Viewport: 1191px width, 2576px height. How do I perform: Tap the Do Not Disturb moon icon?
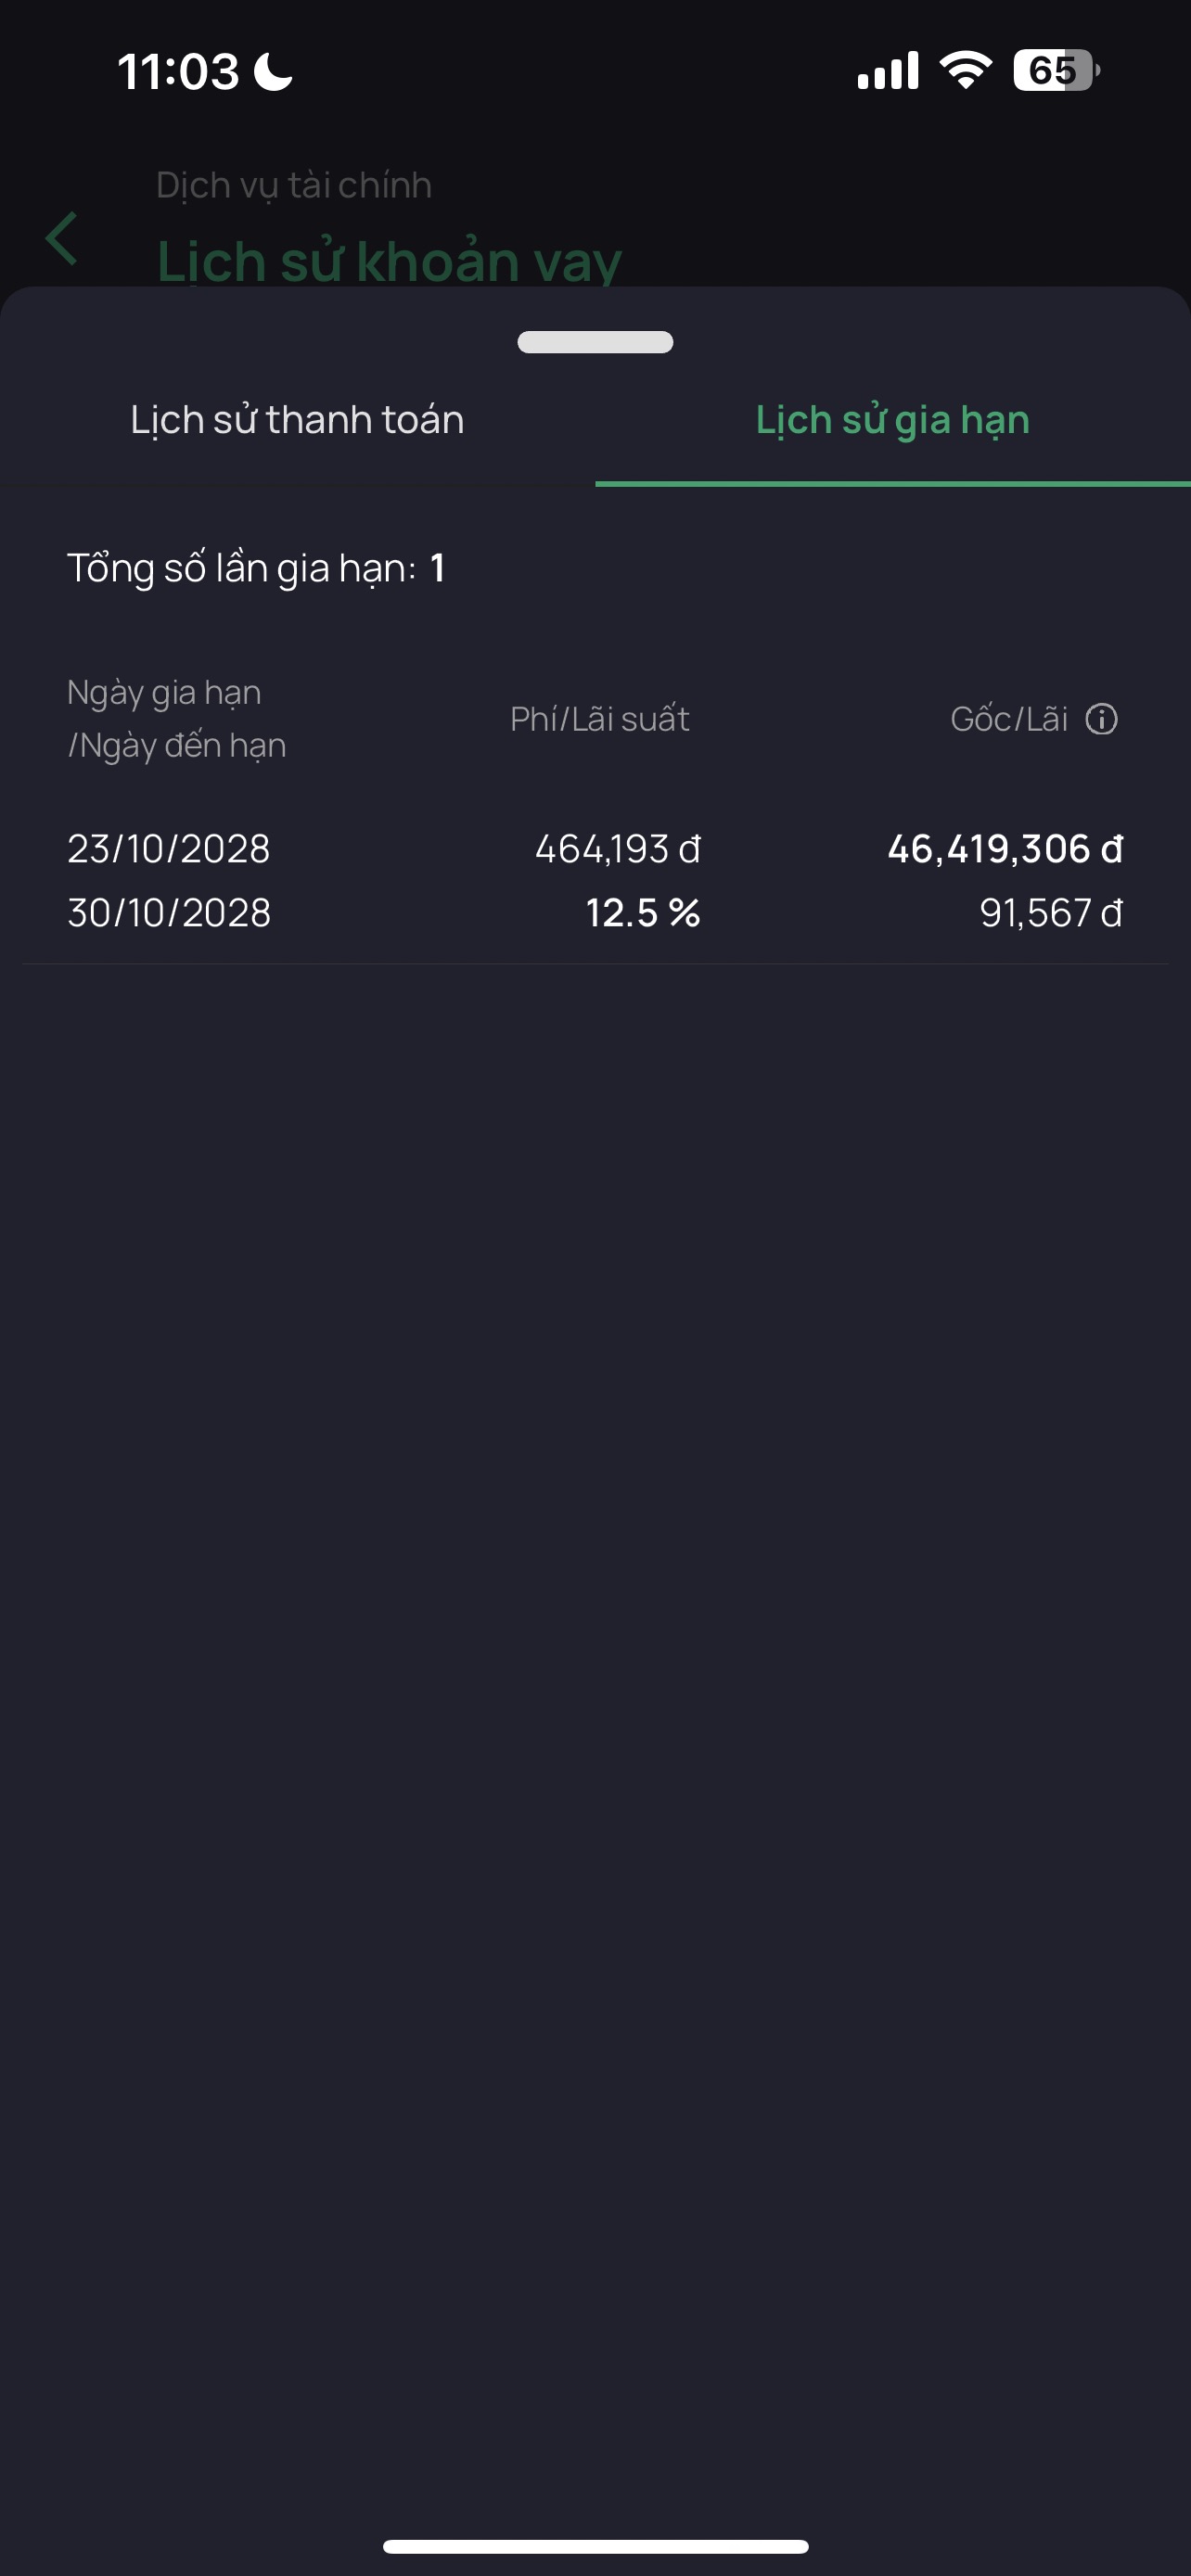pyautogui.click(x=273, y=72)
